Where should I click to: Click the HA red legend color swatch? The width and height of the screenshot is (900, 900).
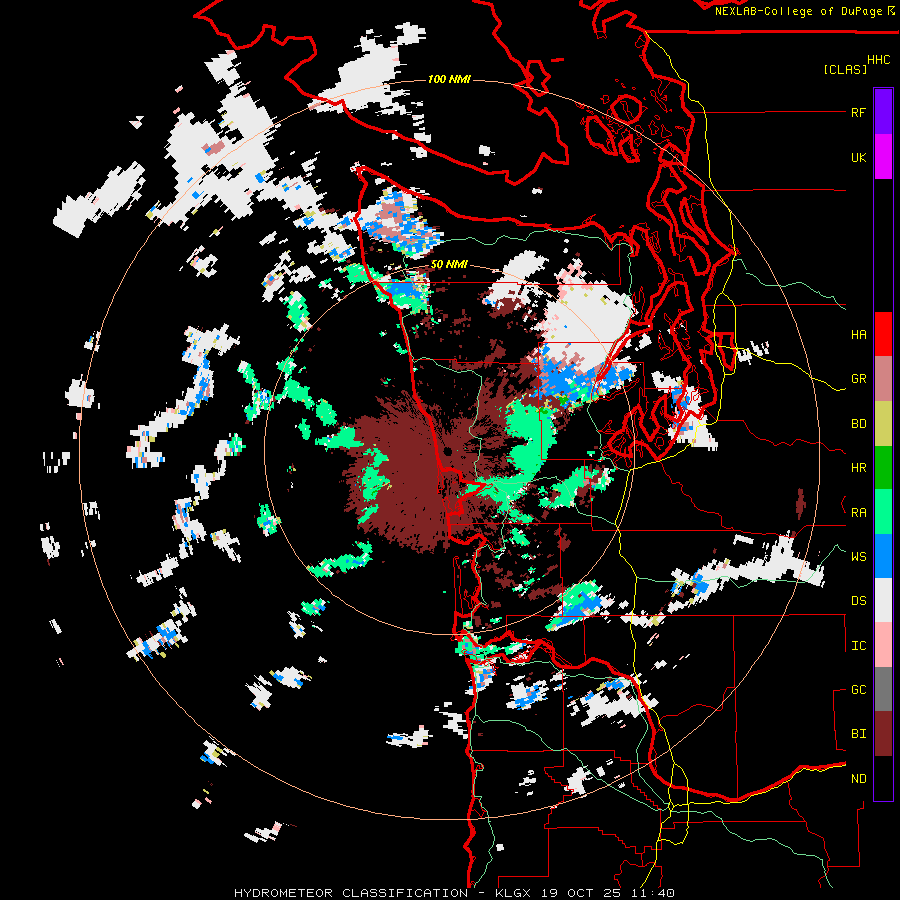[883, 334]
